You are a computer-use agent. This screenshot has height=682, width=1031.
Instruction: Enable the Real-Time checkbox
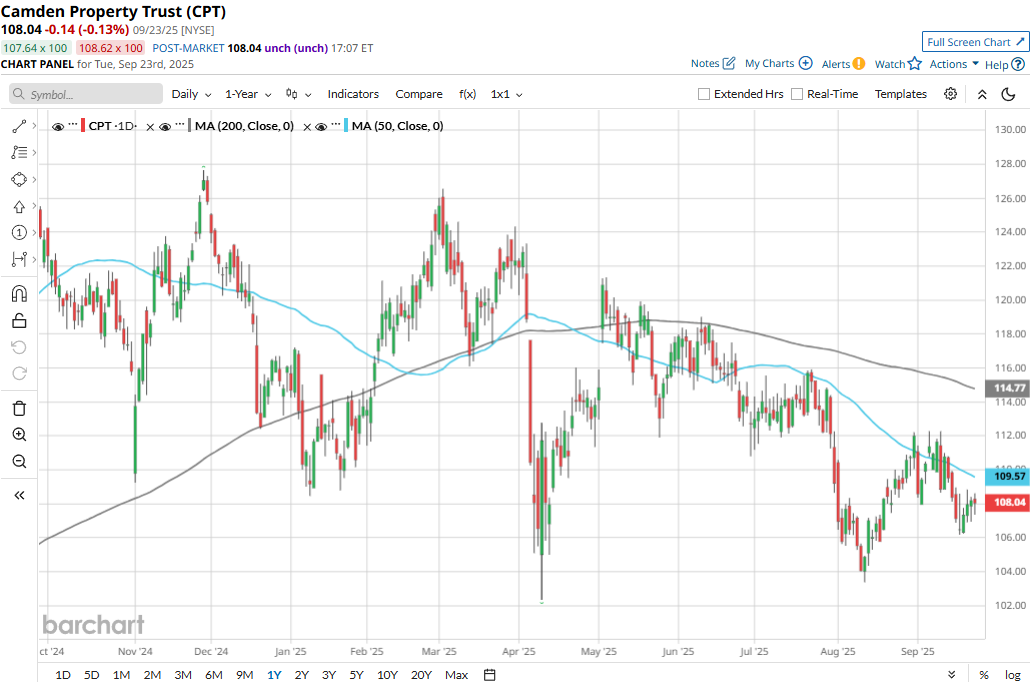(x=797, y=94)
